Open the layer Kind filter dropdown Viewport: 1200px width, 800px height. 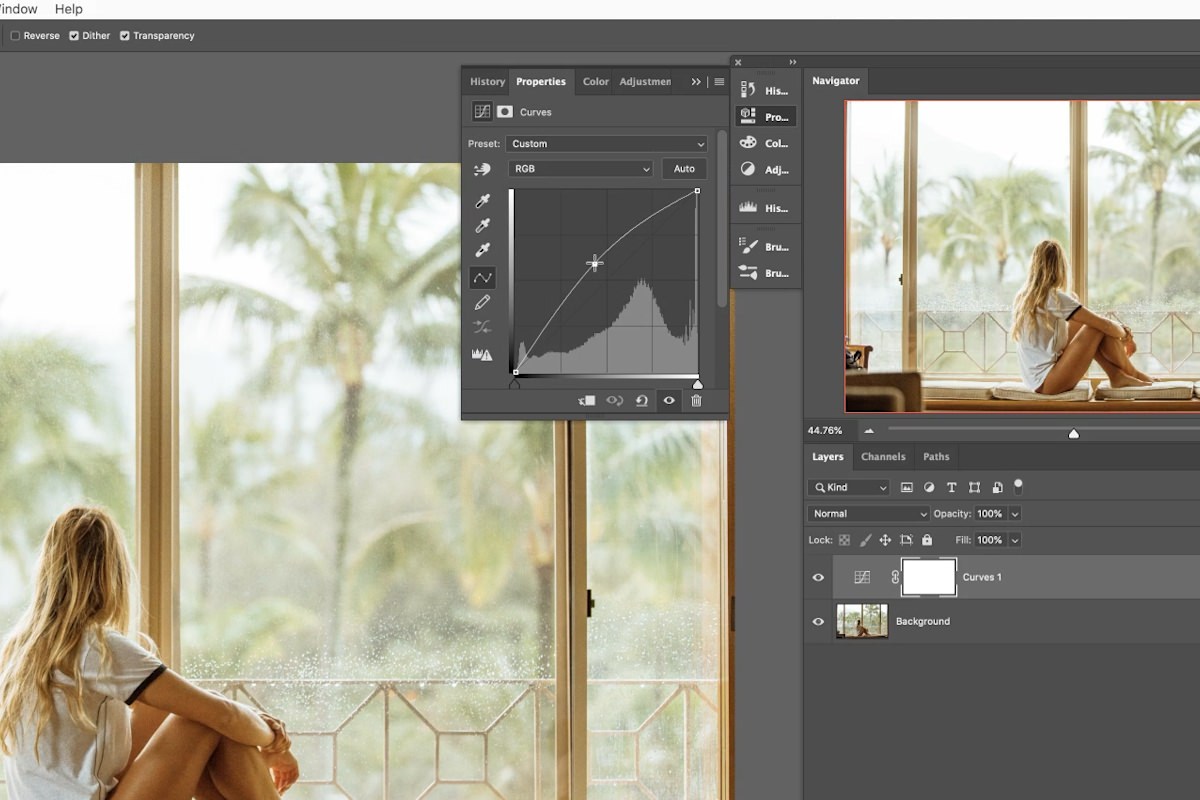(848, 487)
